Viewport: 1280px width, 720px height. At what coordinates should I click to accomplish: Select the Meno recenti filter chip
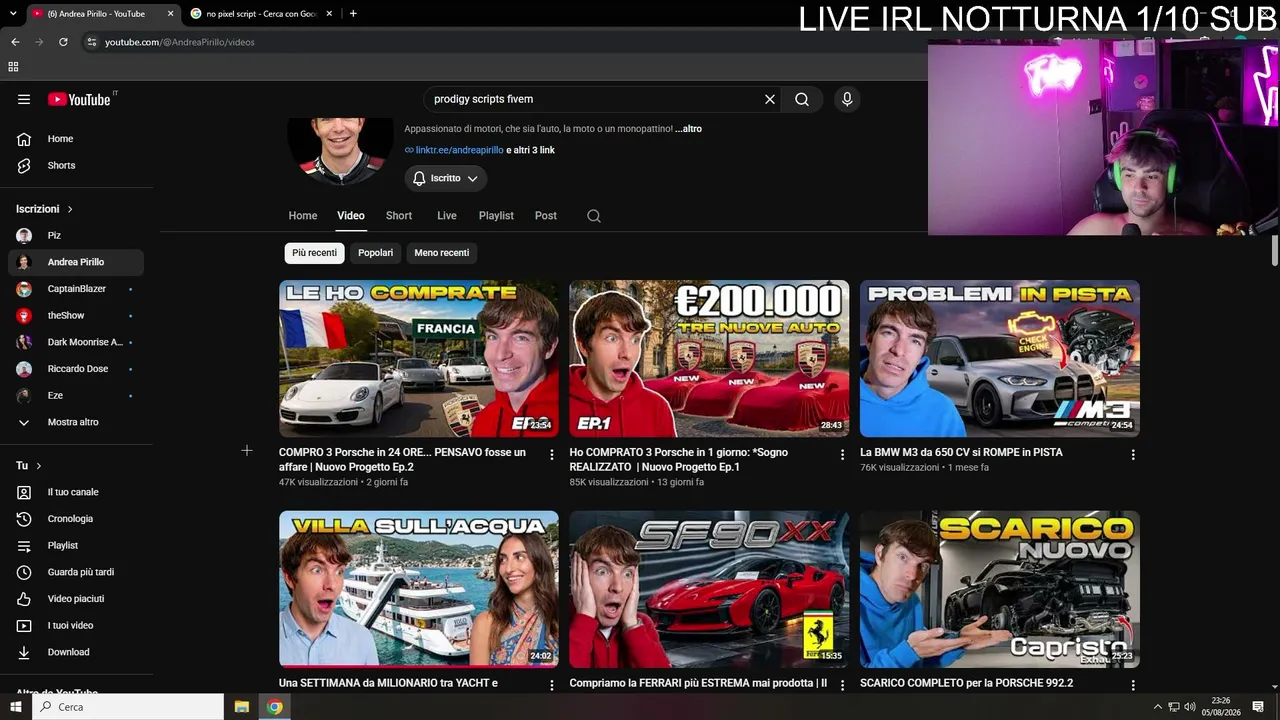tap(442, 253)
